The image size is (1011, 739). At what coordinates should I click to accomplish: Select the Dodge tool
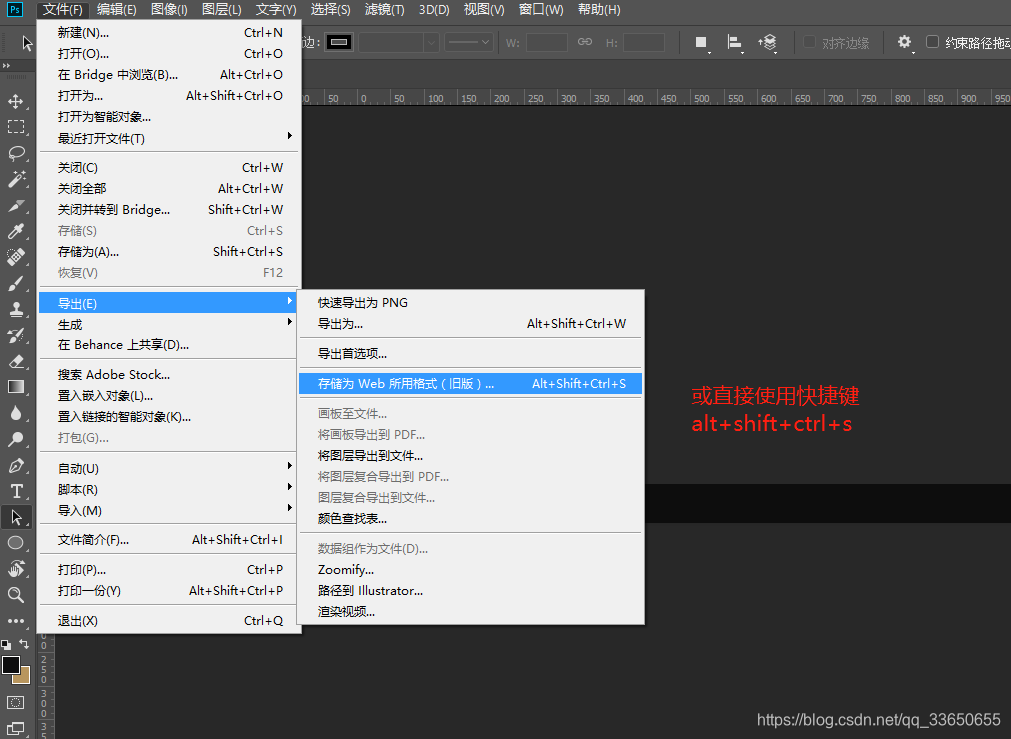coord(15,439)
